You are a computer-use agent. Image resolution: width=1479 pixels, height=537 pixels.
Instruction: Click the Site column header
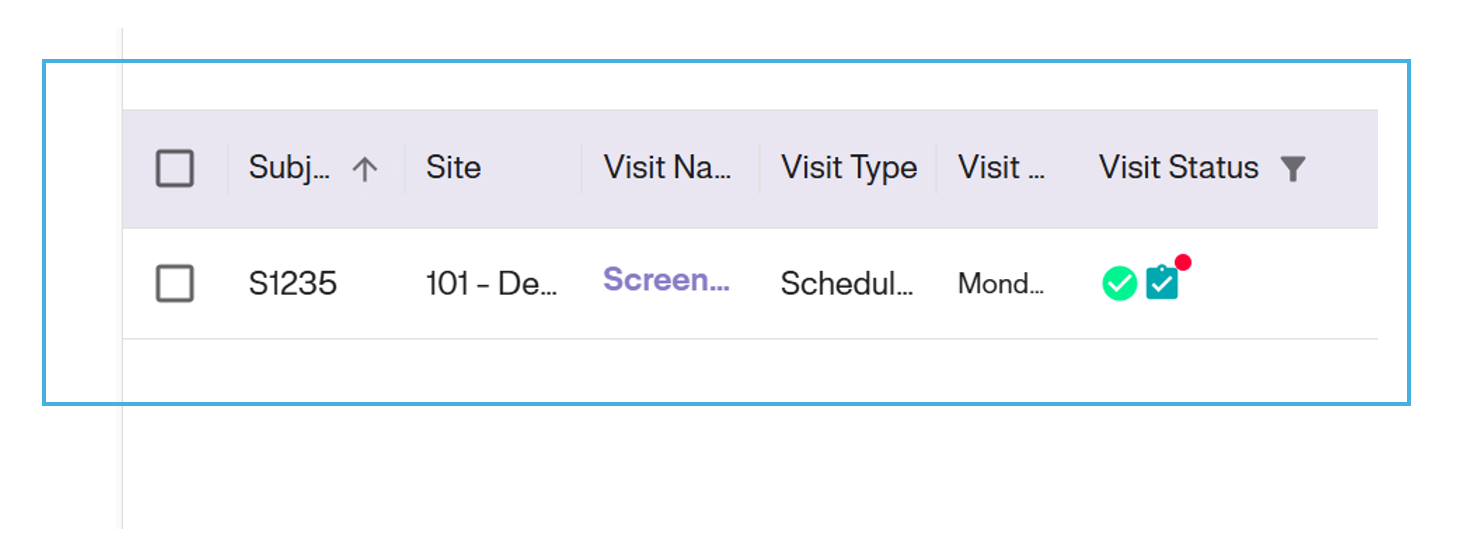453,167
